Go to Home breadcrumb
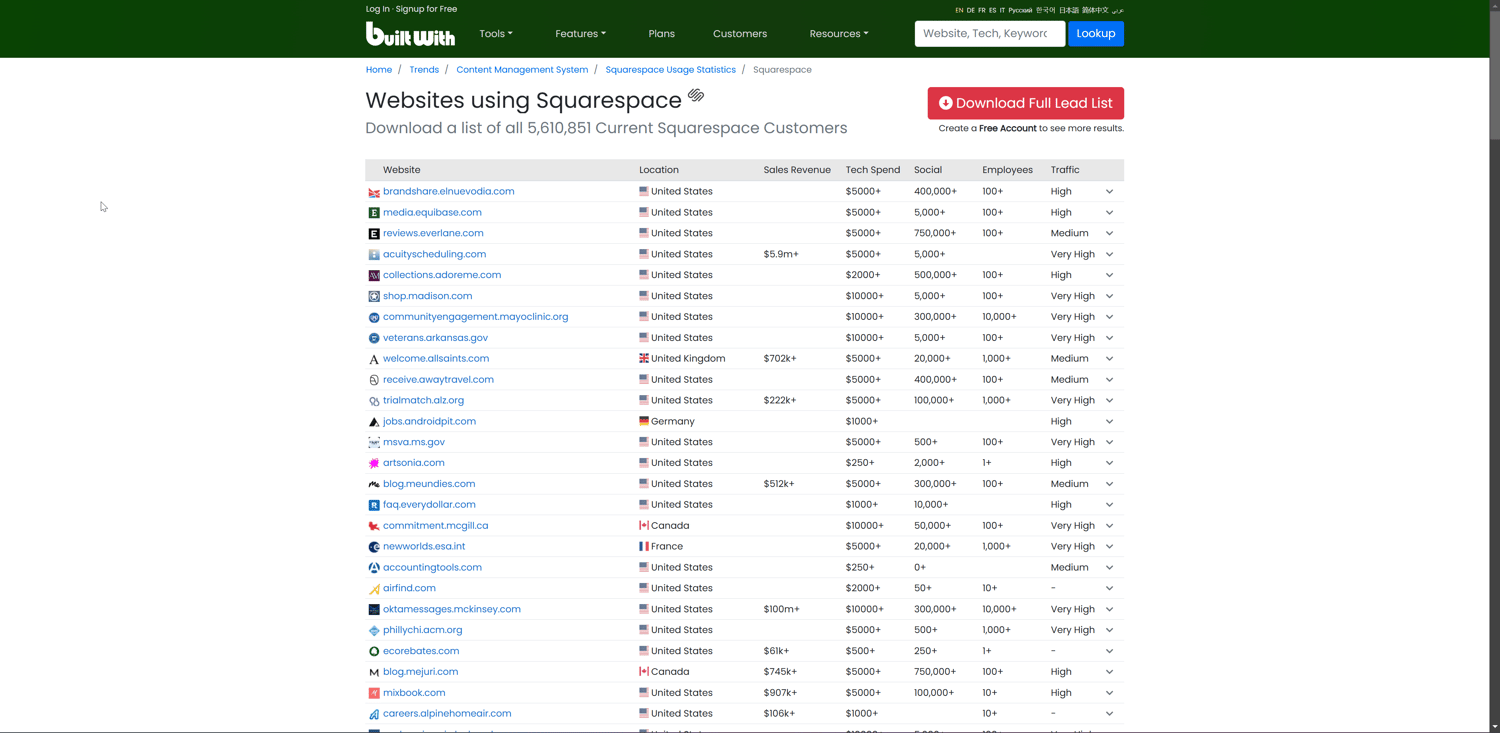This screenshot has height=733, width=1500. coord(379,70)
